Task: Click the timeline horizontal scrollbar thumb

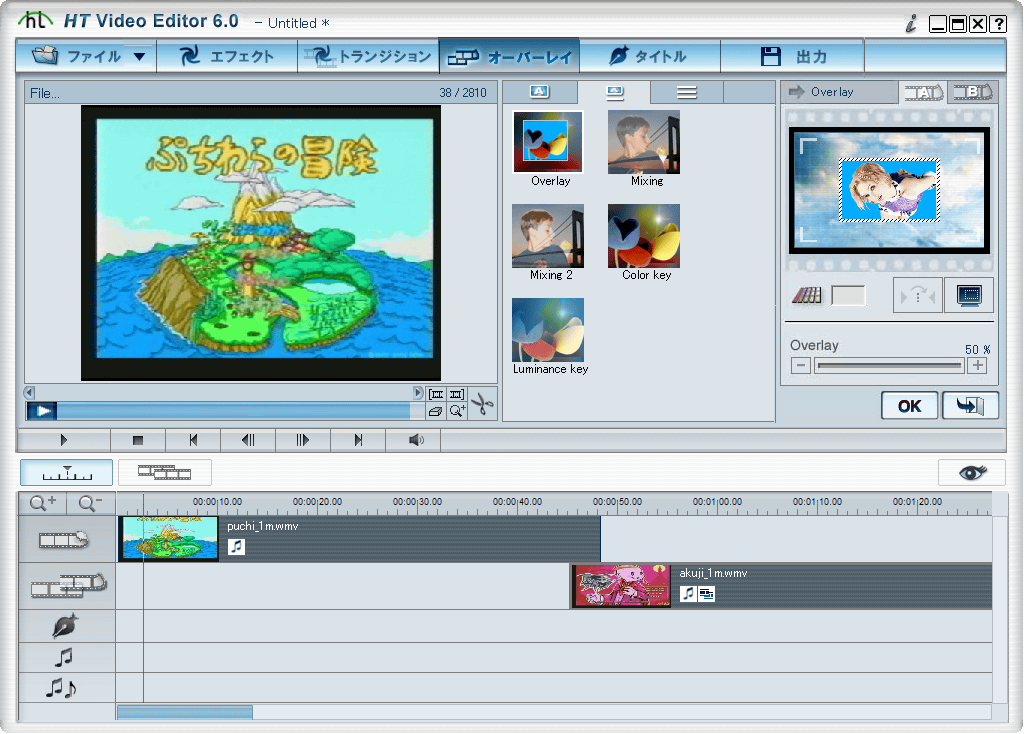Action: point(185,712)
